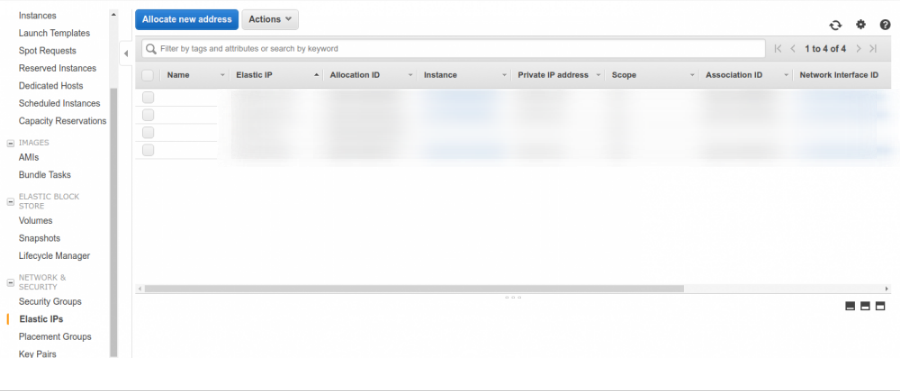Open Capacity Reservations in the sidebar
Screen dimensions: 906x391
tap(62, 121)
